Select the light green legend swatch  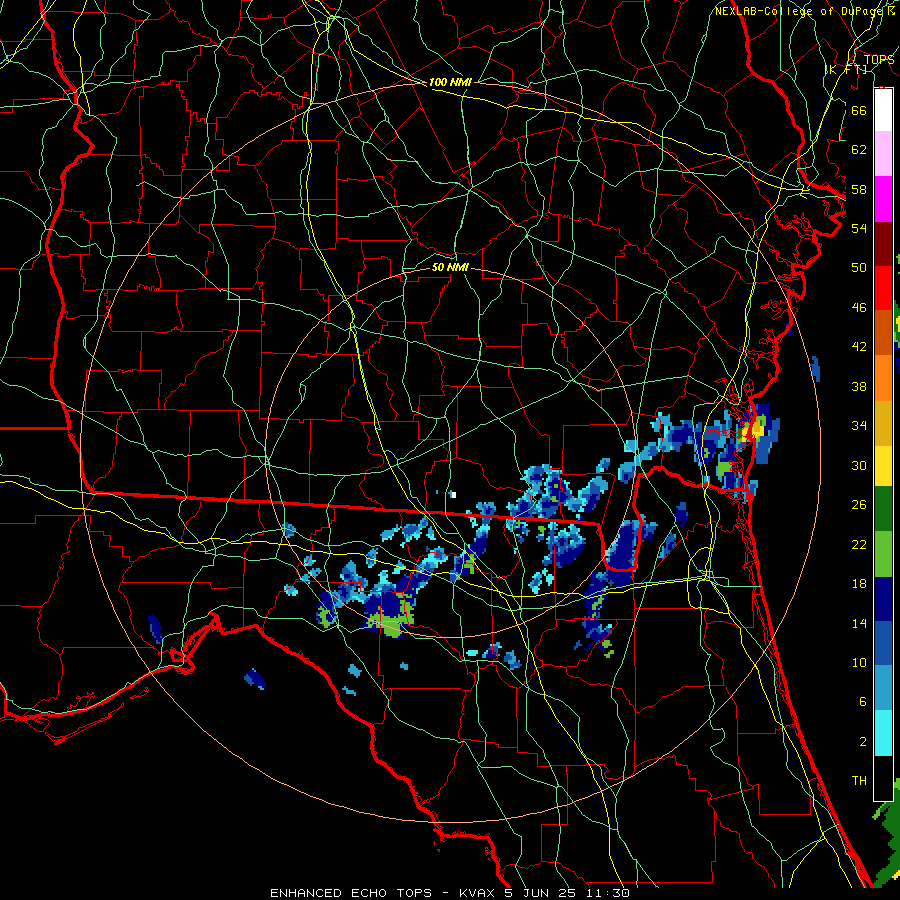point(883,554)
